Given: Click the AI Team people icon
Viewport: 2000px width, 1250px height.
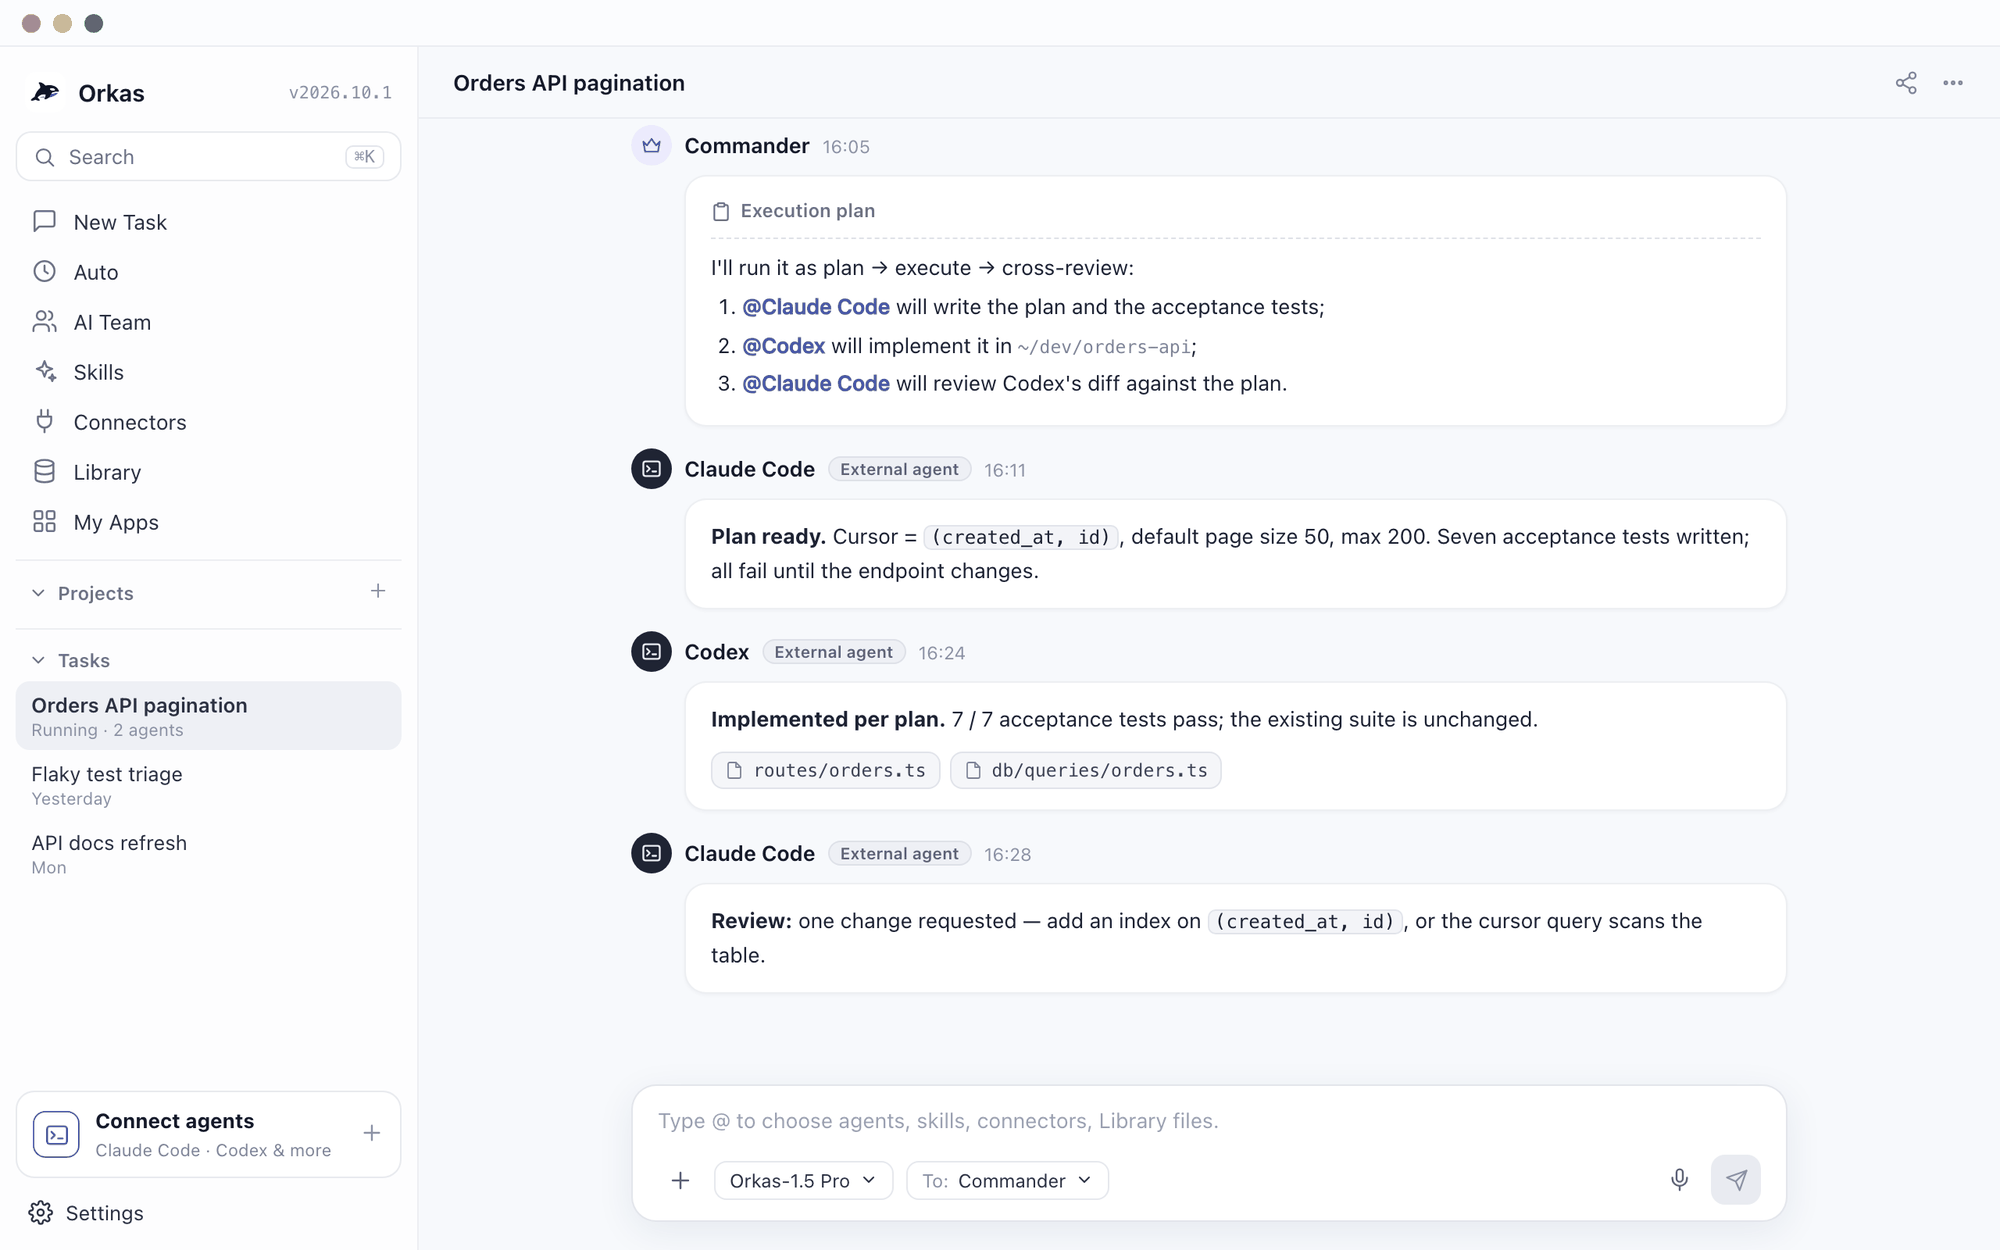Looking at the screenshot, I should coord(44,321).
